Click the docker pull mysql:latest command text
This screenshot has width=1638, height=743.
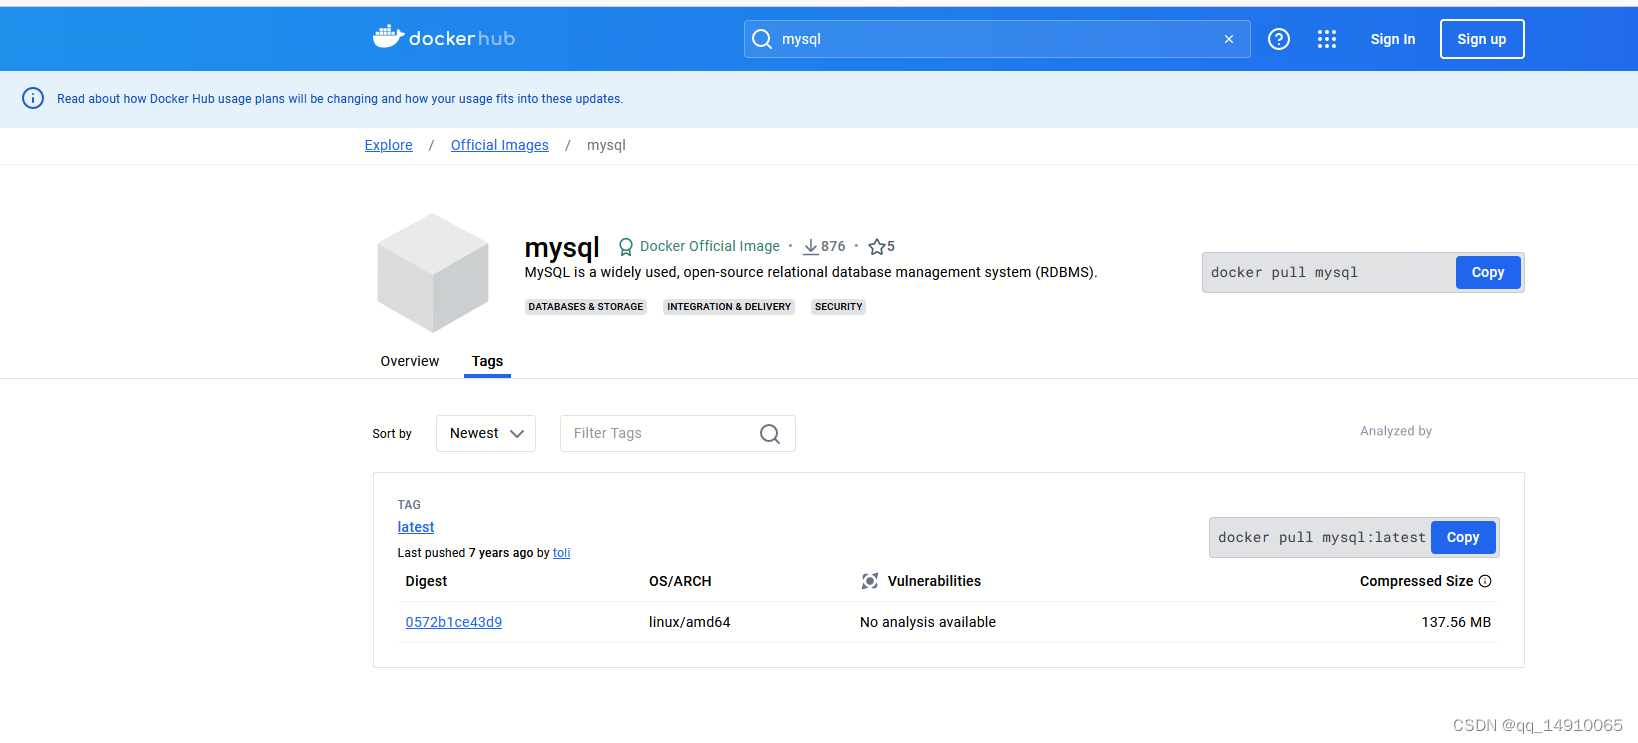(1322, 537)
